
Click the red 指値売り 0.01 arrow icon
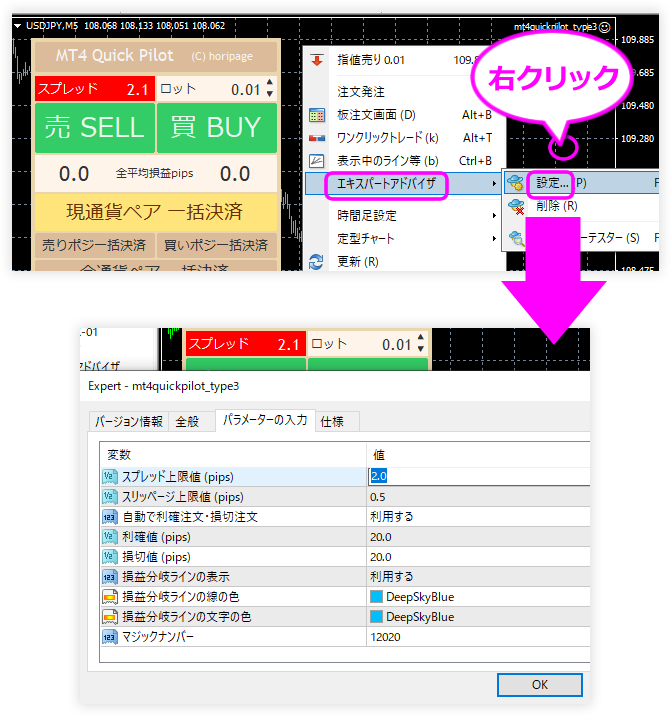[x=317, y=60]
